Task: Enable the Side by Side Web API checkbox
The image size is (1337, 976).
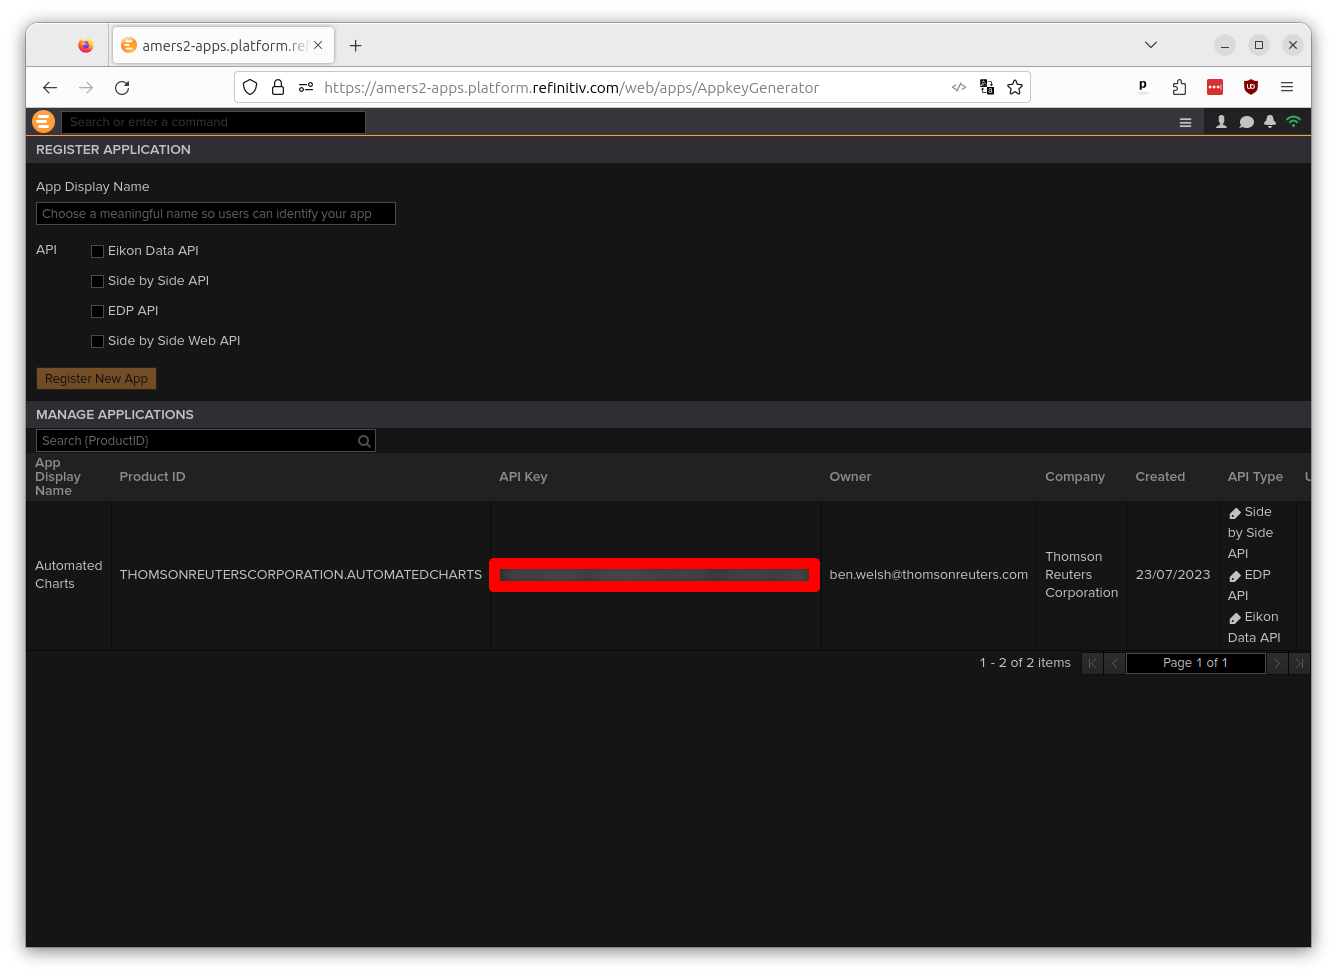Action: [x=97, y=341]
